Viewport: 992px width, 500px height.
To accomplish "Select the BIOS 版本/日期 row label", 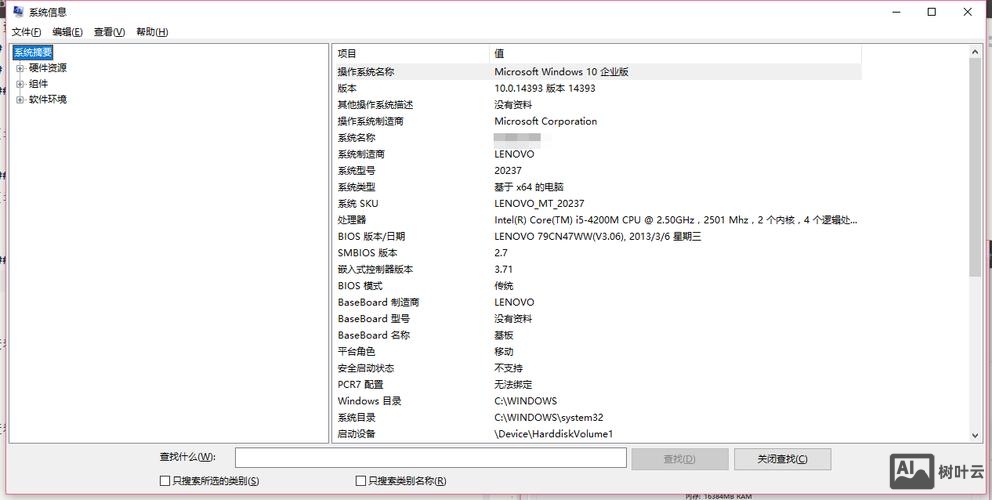I will click(x=371, y=236).
